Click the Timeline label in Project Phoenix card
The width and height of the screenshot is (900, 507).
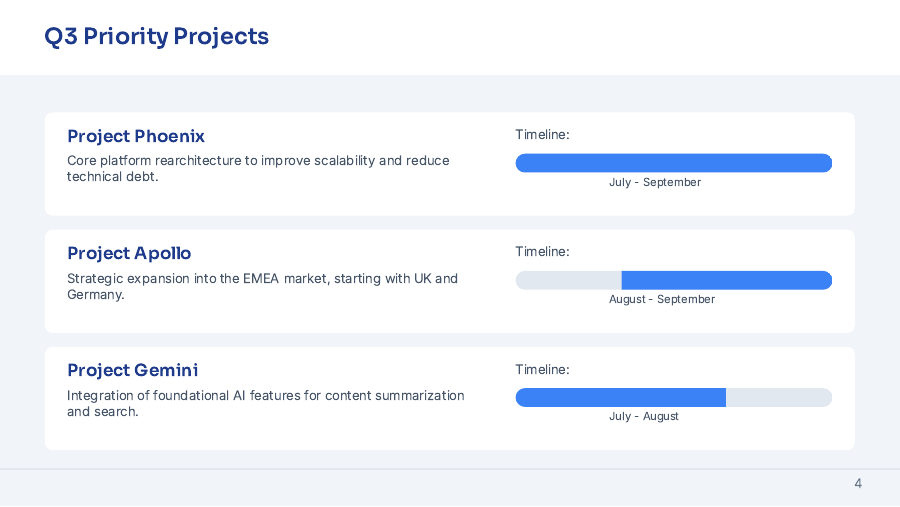point(542,135)
